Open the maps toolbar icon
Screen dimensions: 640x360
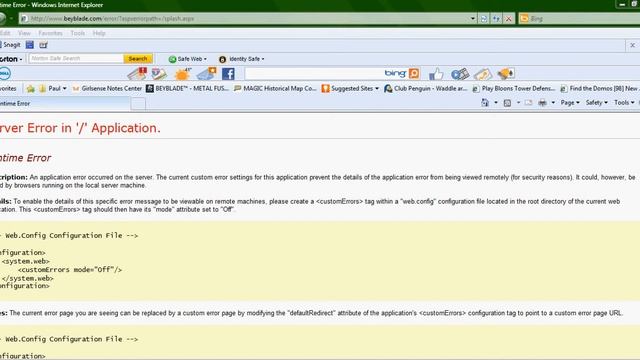(x=159, y=73)
